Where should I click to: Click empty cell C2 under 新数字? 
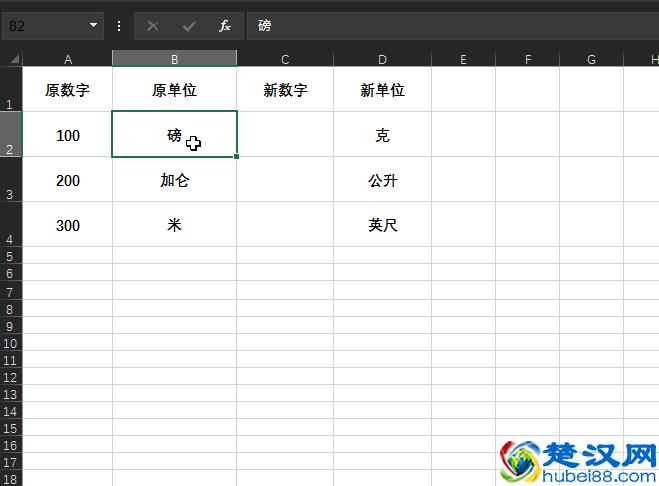[x=285, y=135]
